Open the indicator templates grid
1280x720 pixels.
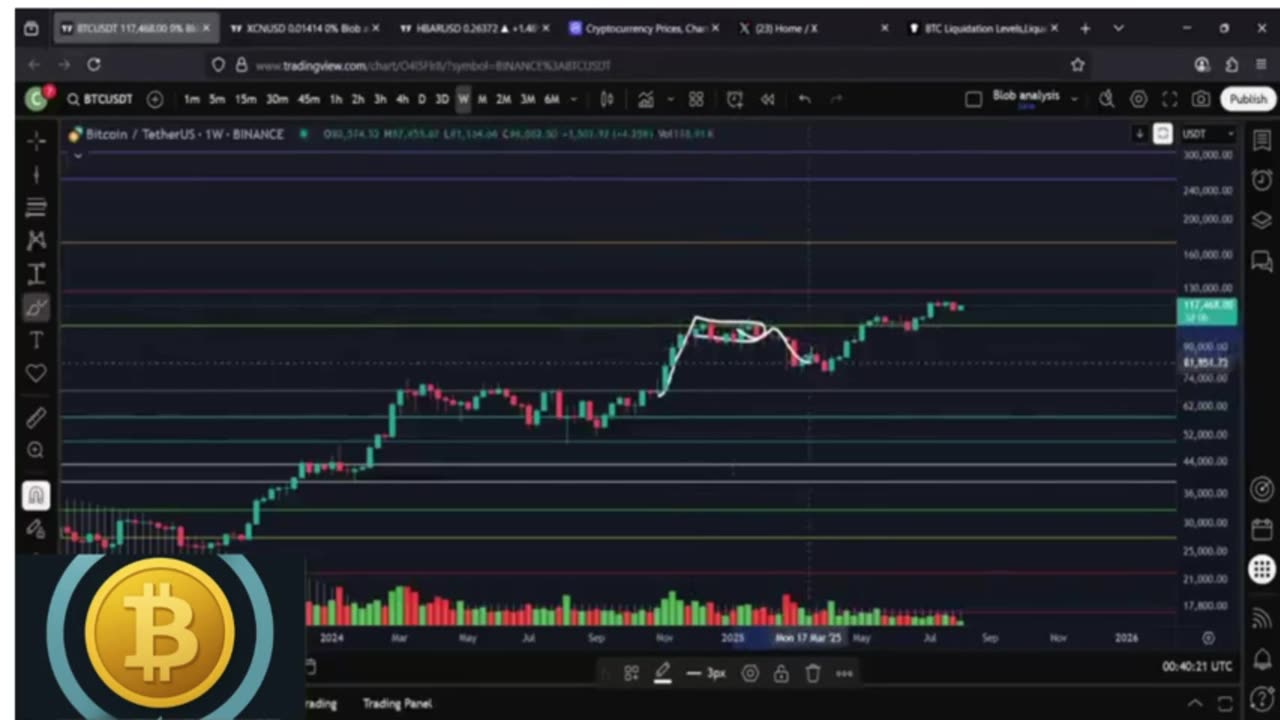[x=696, y=99]
